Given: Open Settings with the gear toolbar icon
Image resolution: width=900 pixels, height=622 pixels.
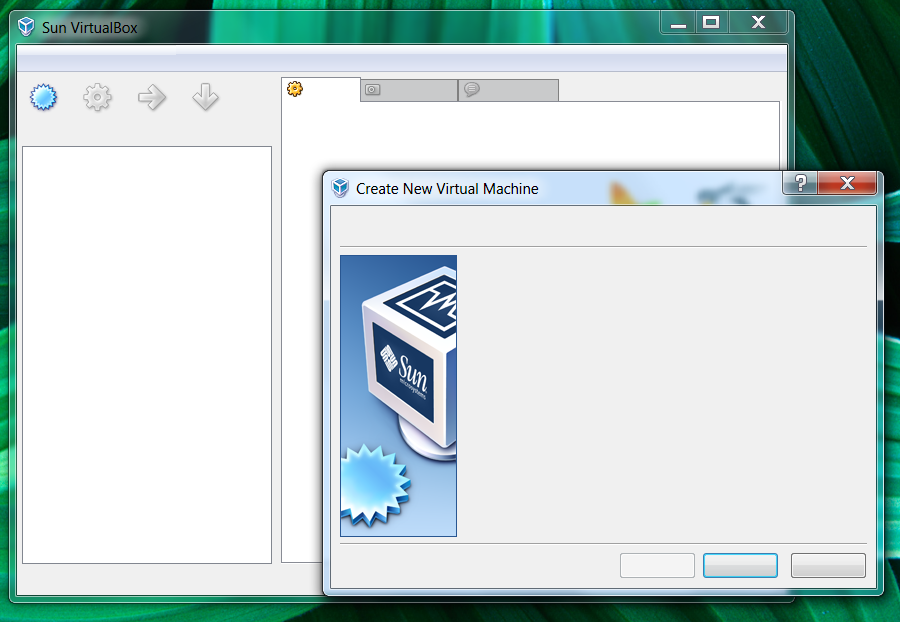Looking at the screenshot, I should click(x=97, y=97).
